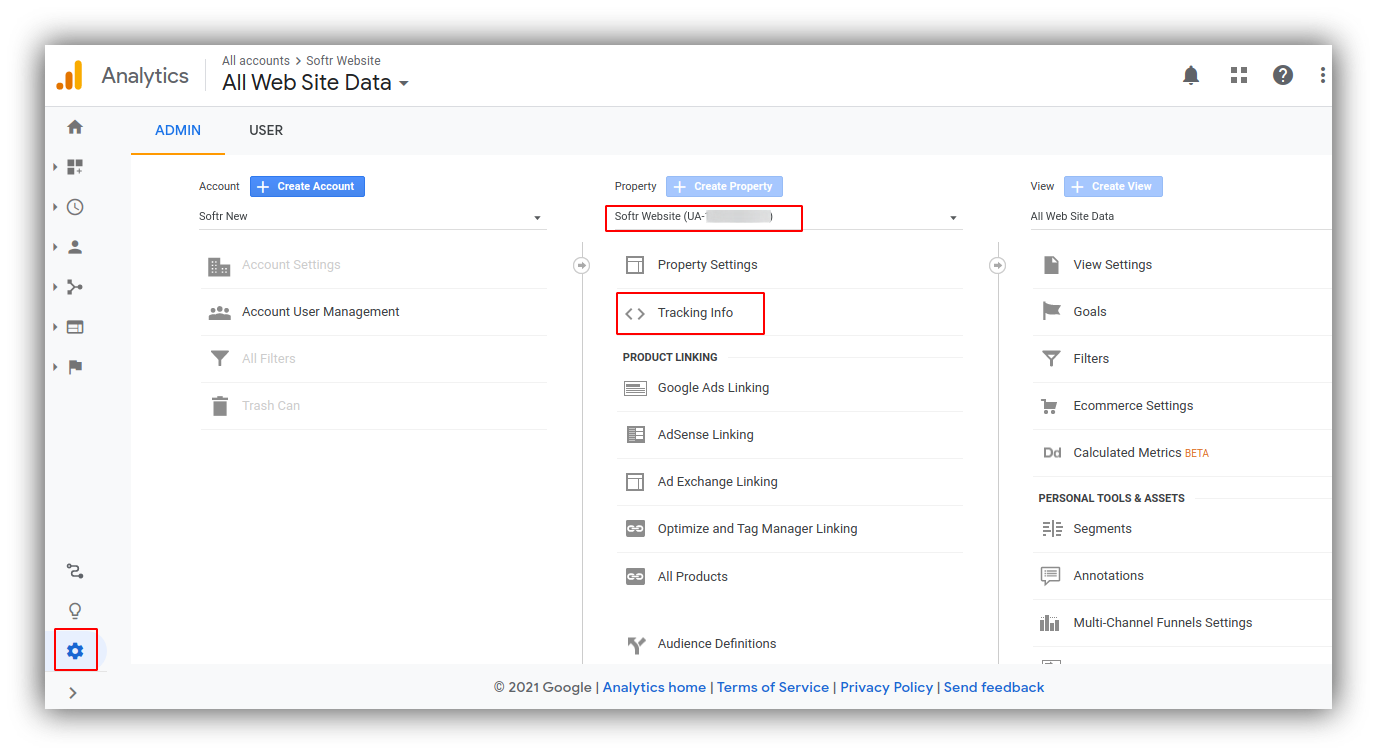Open the Analytics home footer link
This screenshot has height=754, width=1377.
(654, 687)
